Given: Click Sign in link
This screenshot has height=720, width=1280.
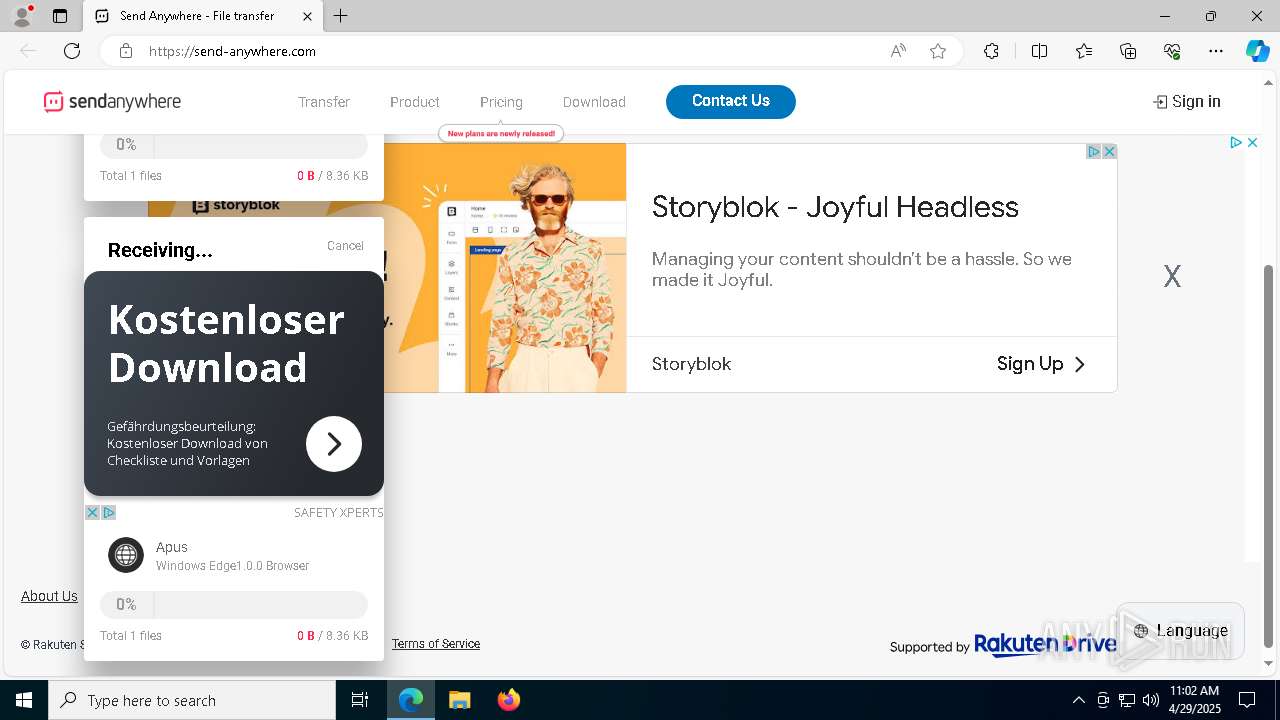Looking at the screenshot, I should [1187, 101].
